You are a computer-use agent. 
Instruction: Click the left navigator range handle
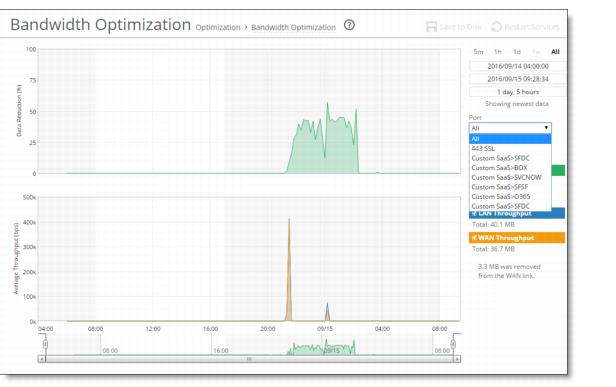tap(45, 344)
